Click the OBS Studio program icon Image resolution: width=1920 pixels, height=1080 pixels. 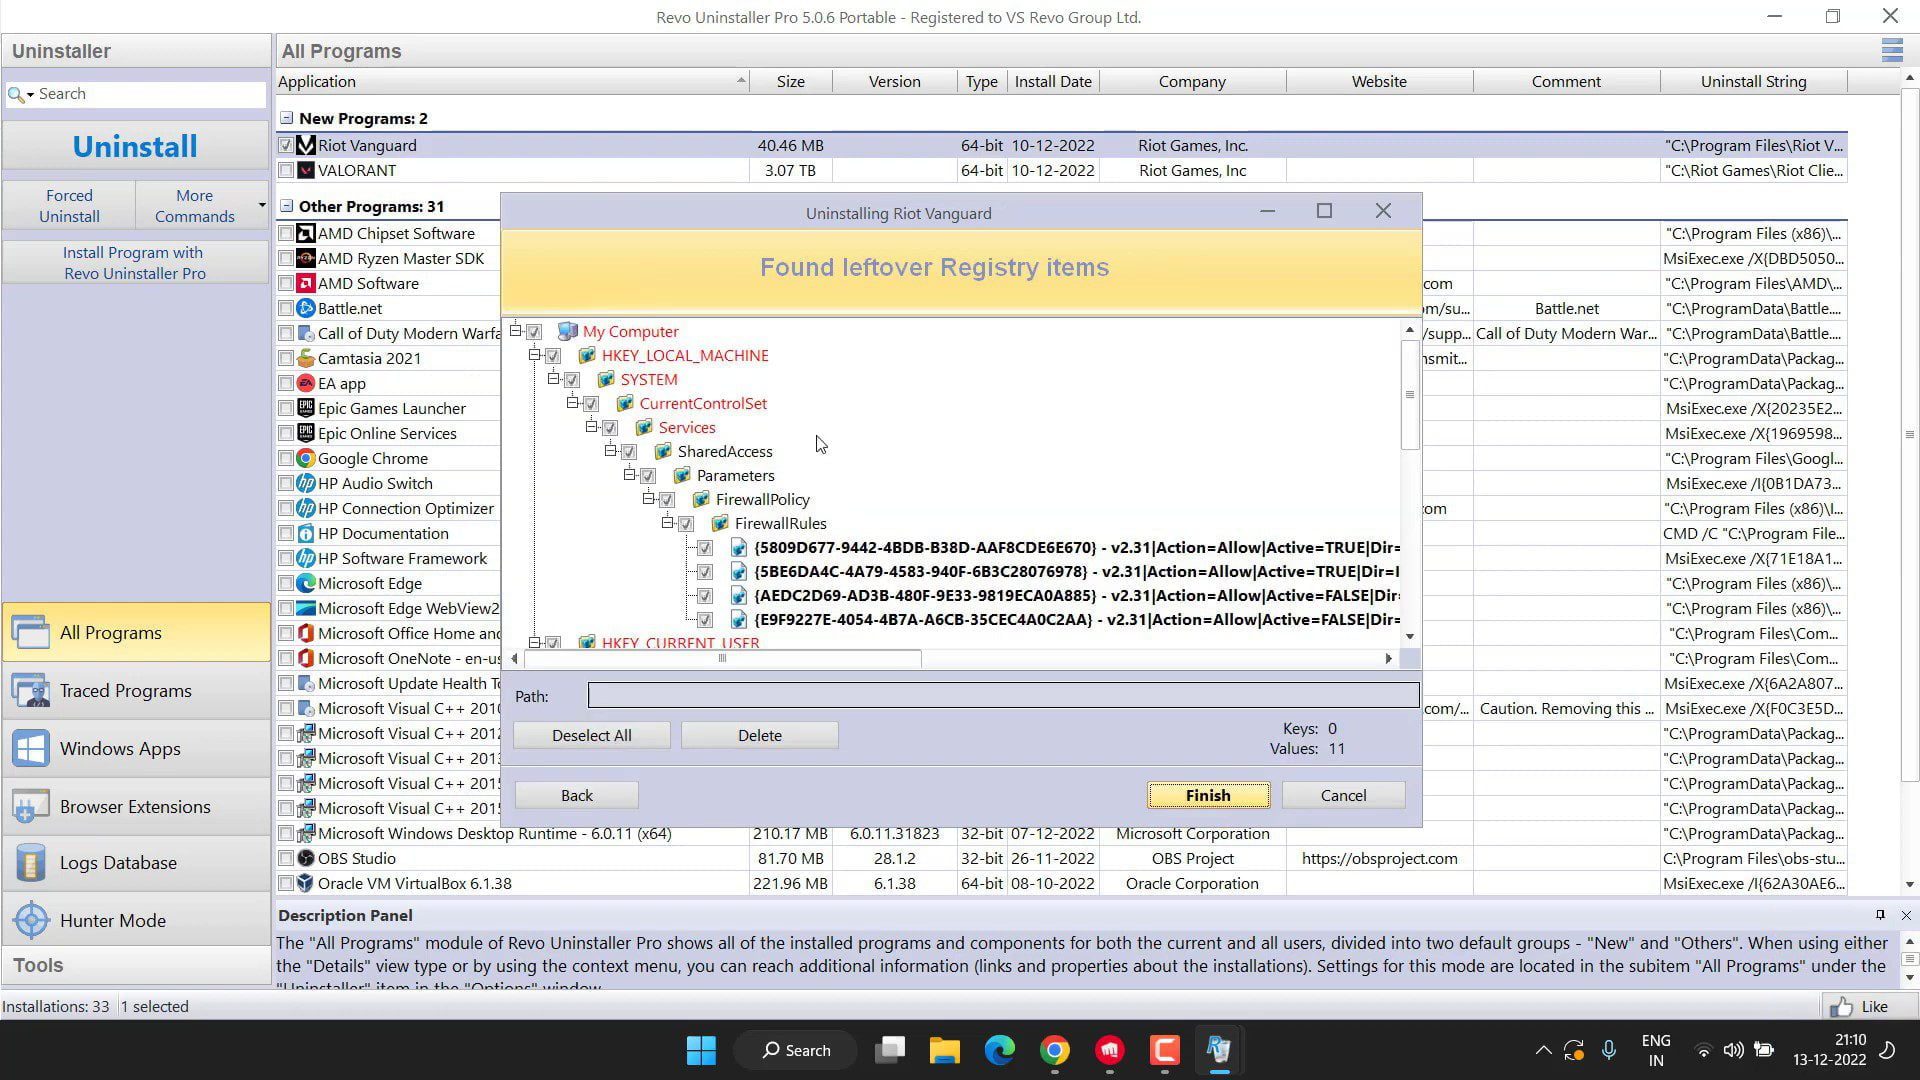point(306,859)
